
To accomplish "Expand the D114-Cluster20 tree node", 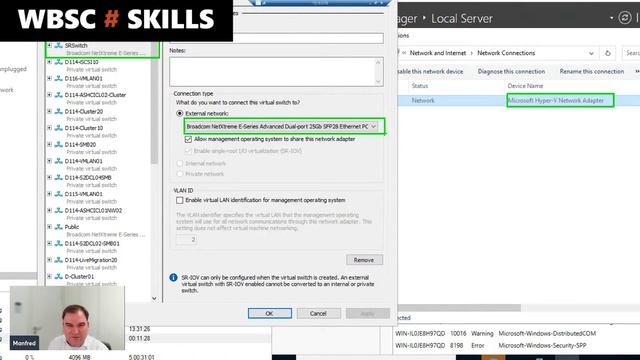I will point(49,111).
